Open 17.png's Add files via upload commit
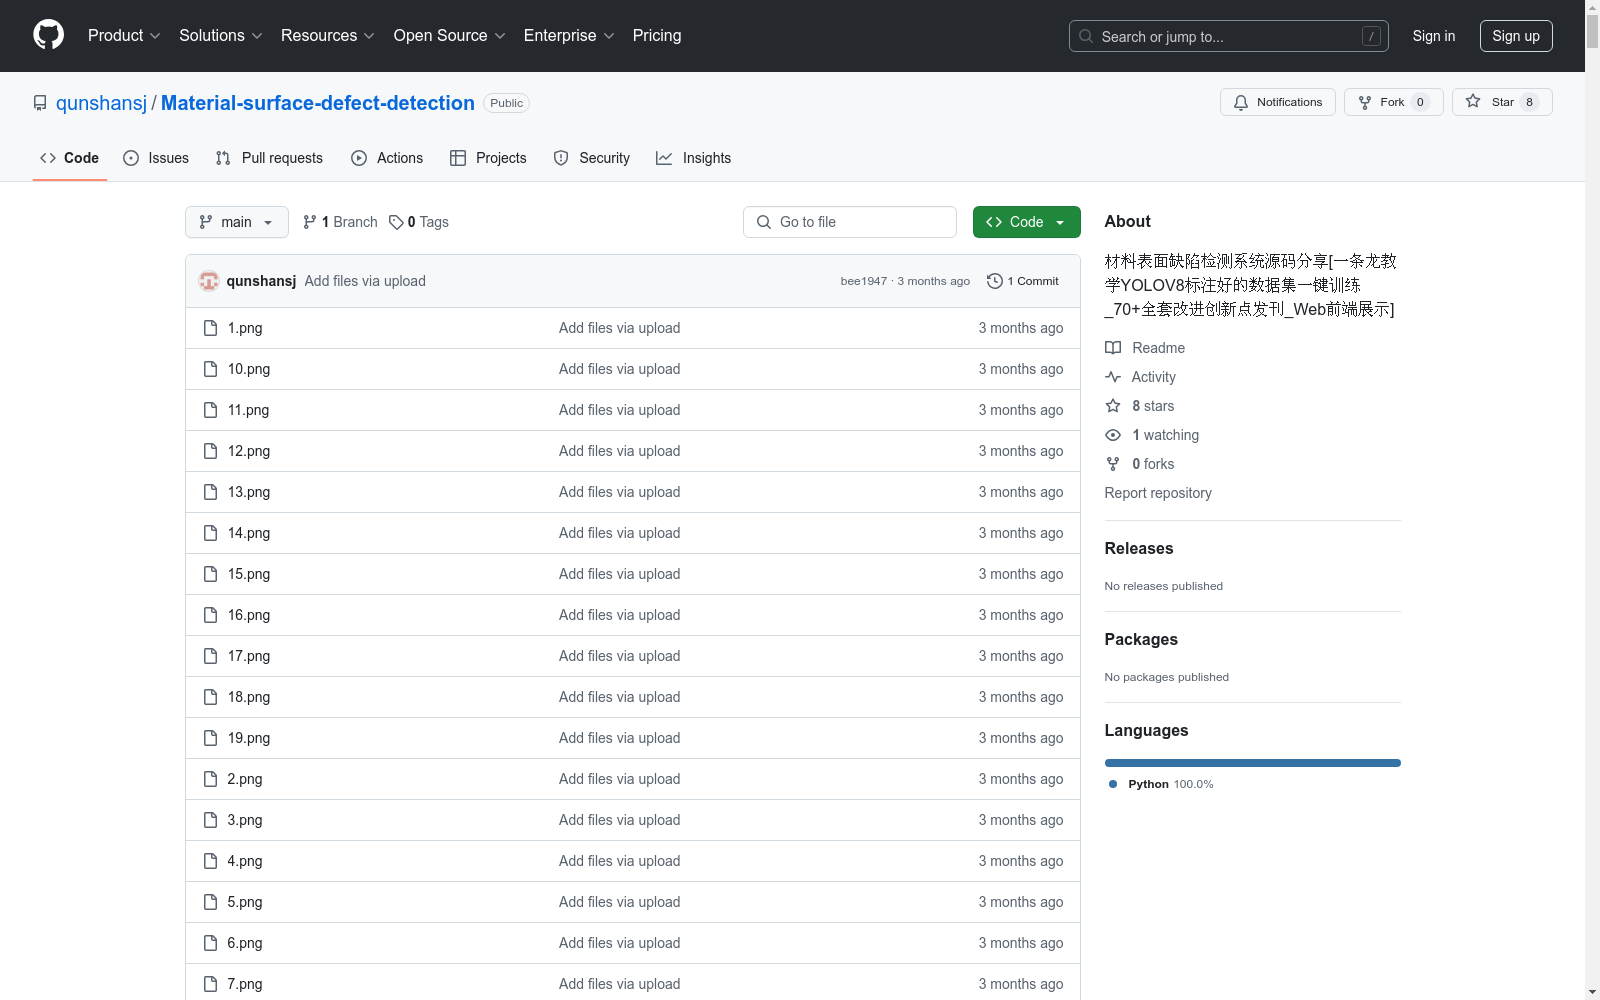Viewport: 1600px width, 1000px height. (620, 656)
